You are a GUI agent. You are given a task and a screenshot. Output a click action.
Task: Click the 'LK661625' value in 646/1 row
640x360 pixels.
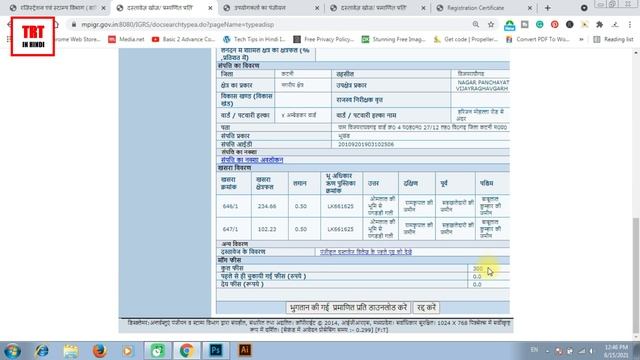[x=340, y=207]
